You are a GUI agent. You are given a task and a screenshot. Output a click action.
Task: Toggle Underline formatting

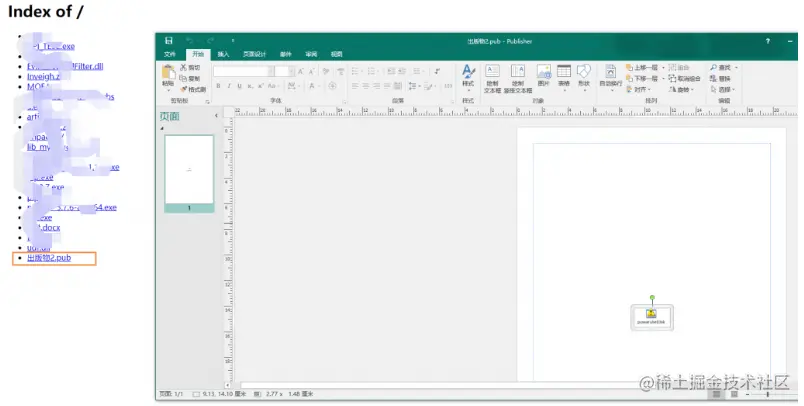click(239, 86)
